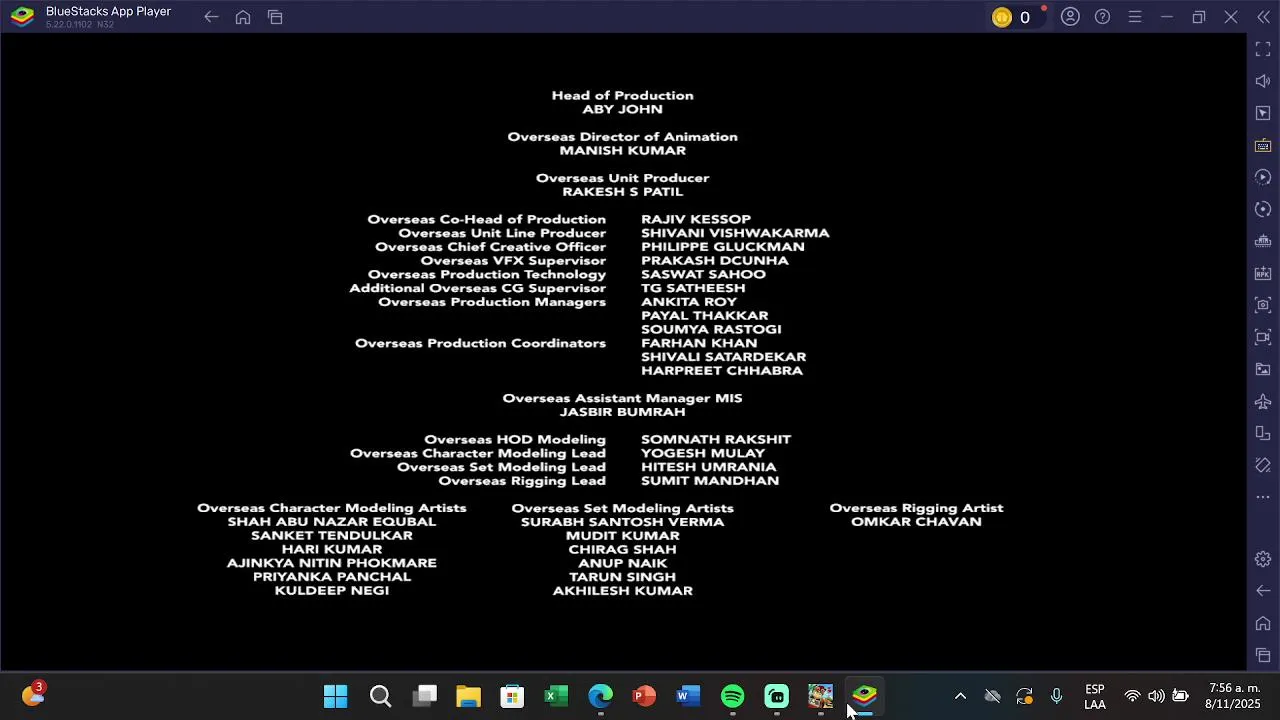1280x720 pixels.
Task: Open the macro recorder in the sidebar
Action: pos(1263,177)
